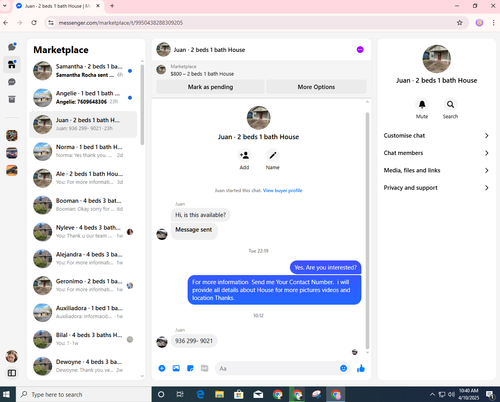The height and width of the screenshot is (402, 500).
Task: Edit chat name with pencil icon
Action: (x=273, y=155)
